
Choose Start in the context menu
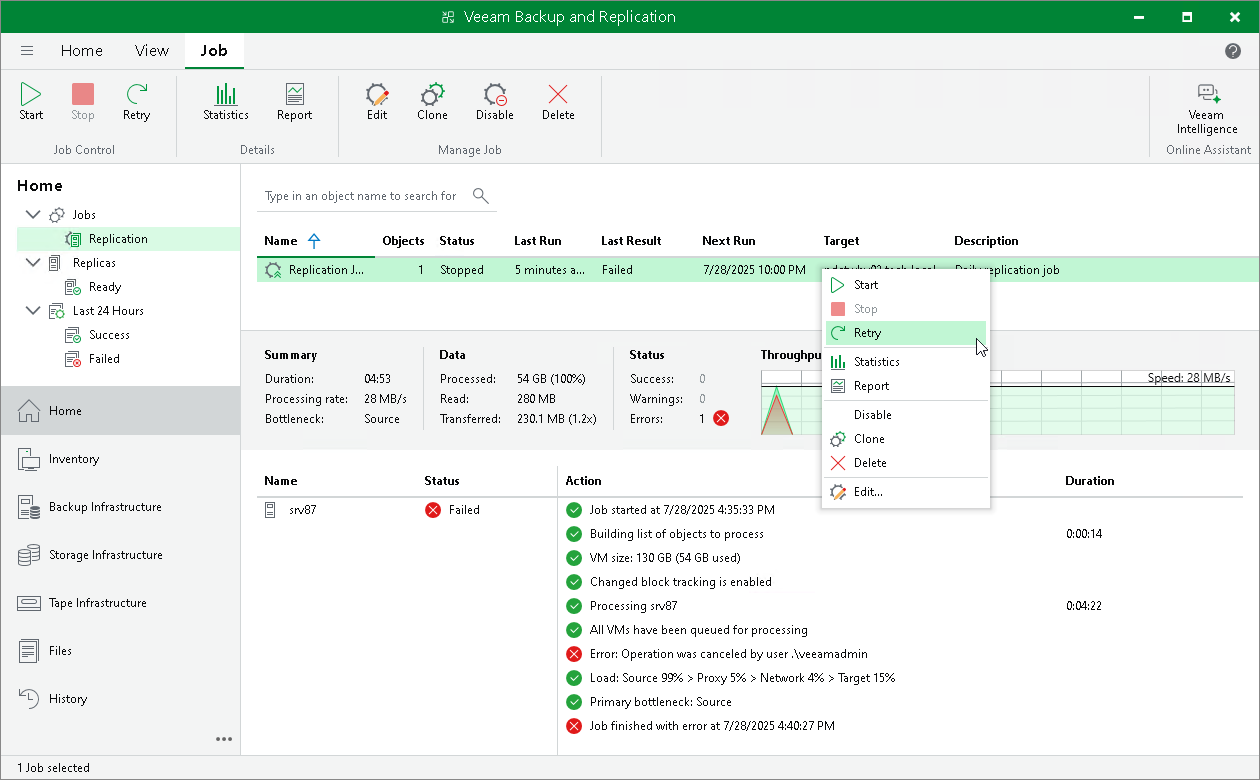coord(906,285)
